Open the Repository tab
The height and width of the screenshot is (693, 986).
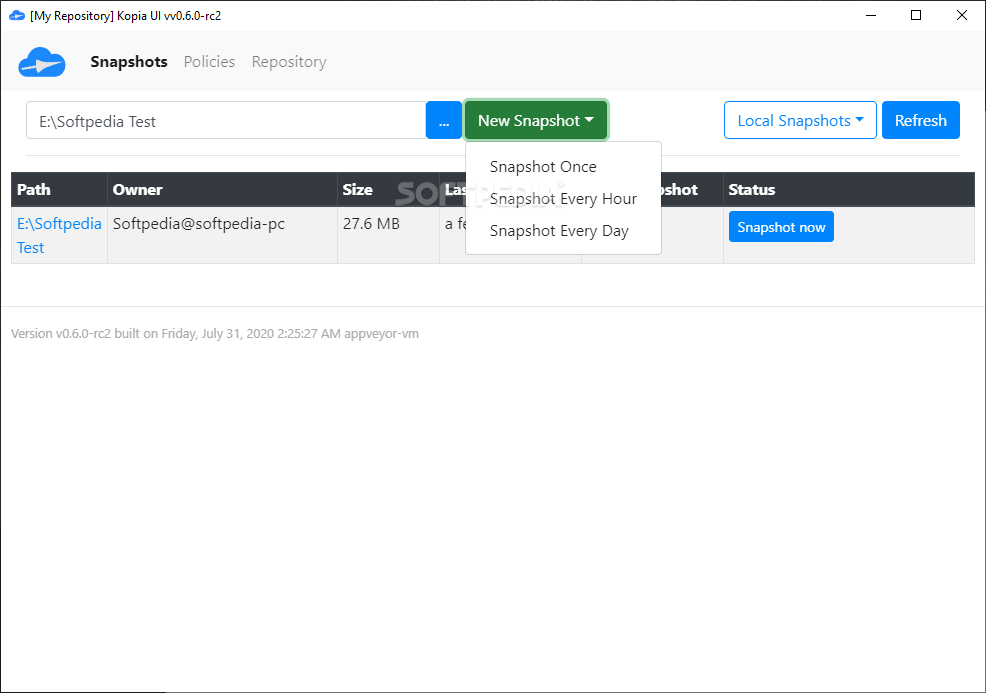[x=288, y=61]
